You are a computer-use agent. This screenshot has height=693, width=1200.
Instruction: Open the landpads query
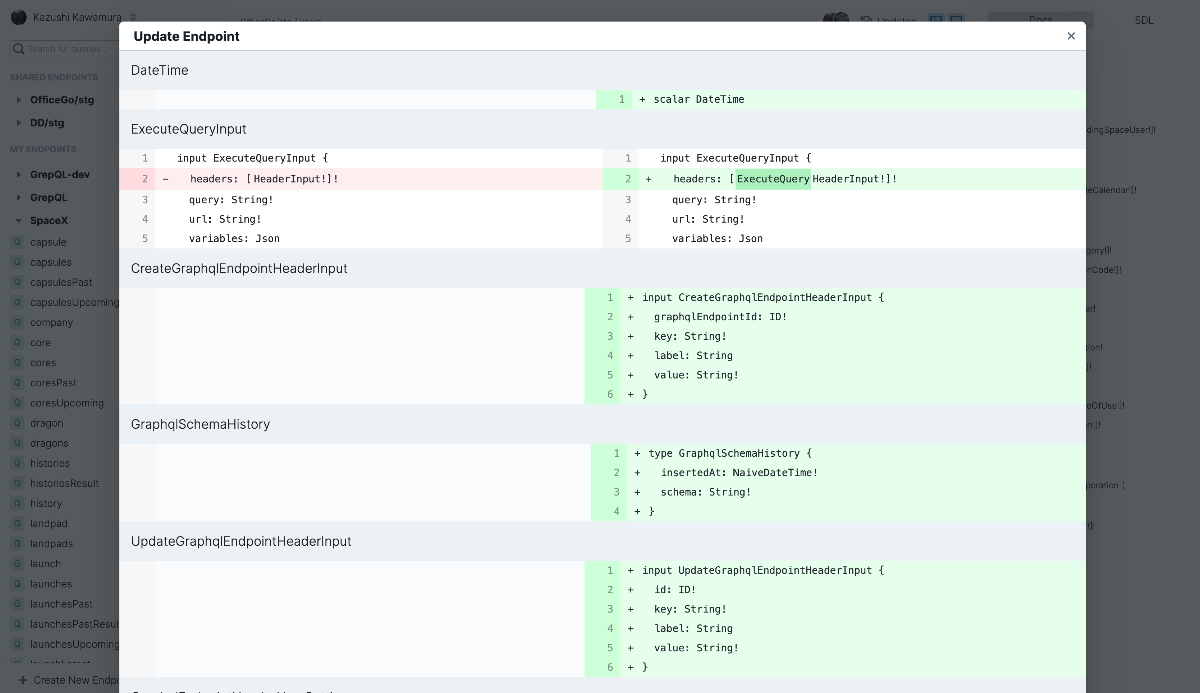click(51, 543)
